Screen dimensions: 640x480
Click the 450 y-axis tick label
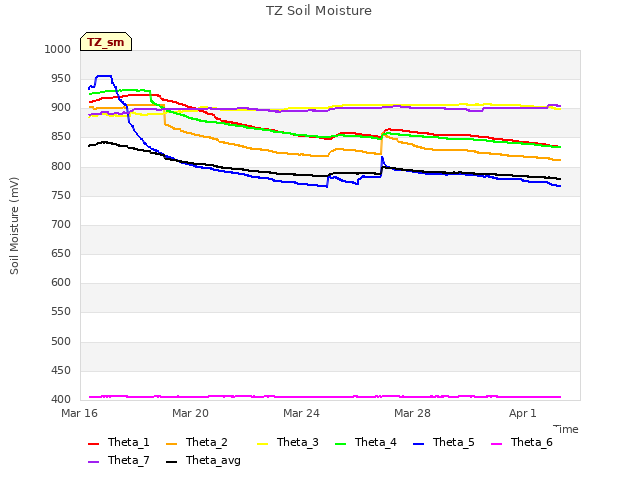61,370
